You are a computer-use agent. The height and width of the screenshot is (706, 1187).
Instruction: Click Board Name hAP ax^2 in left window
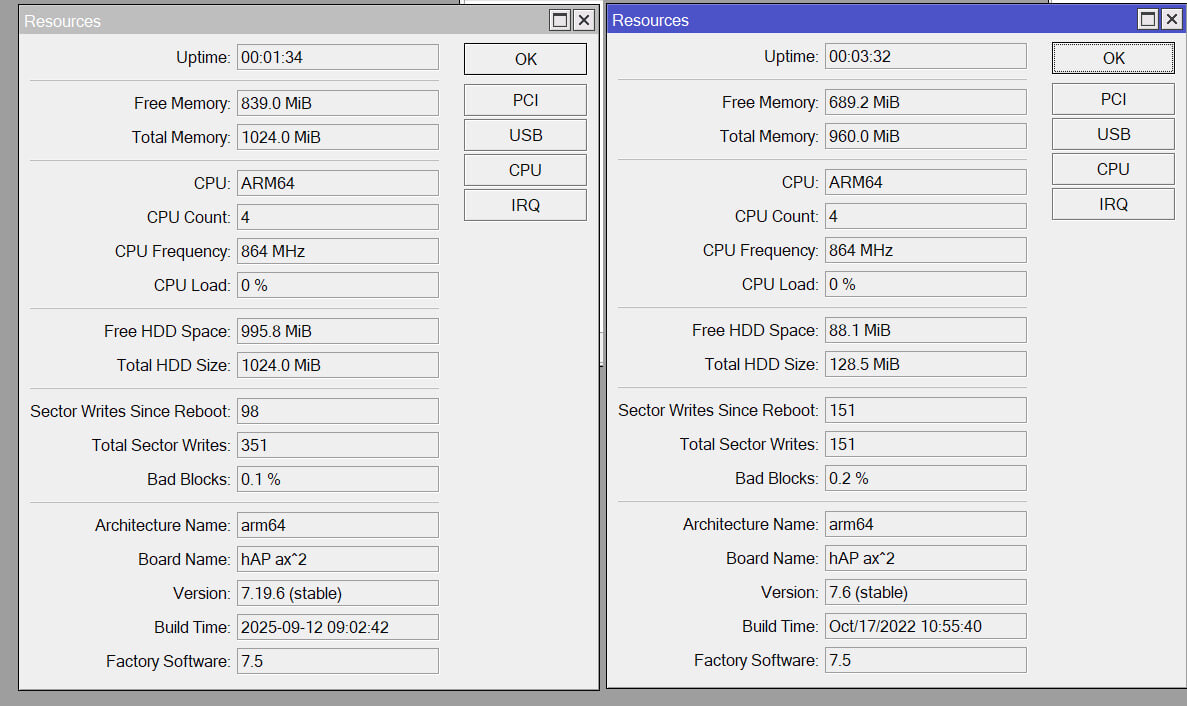(x=338, y=559)
